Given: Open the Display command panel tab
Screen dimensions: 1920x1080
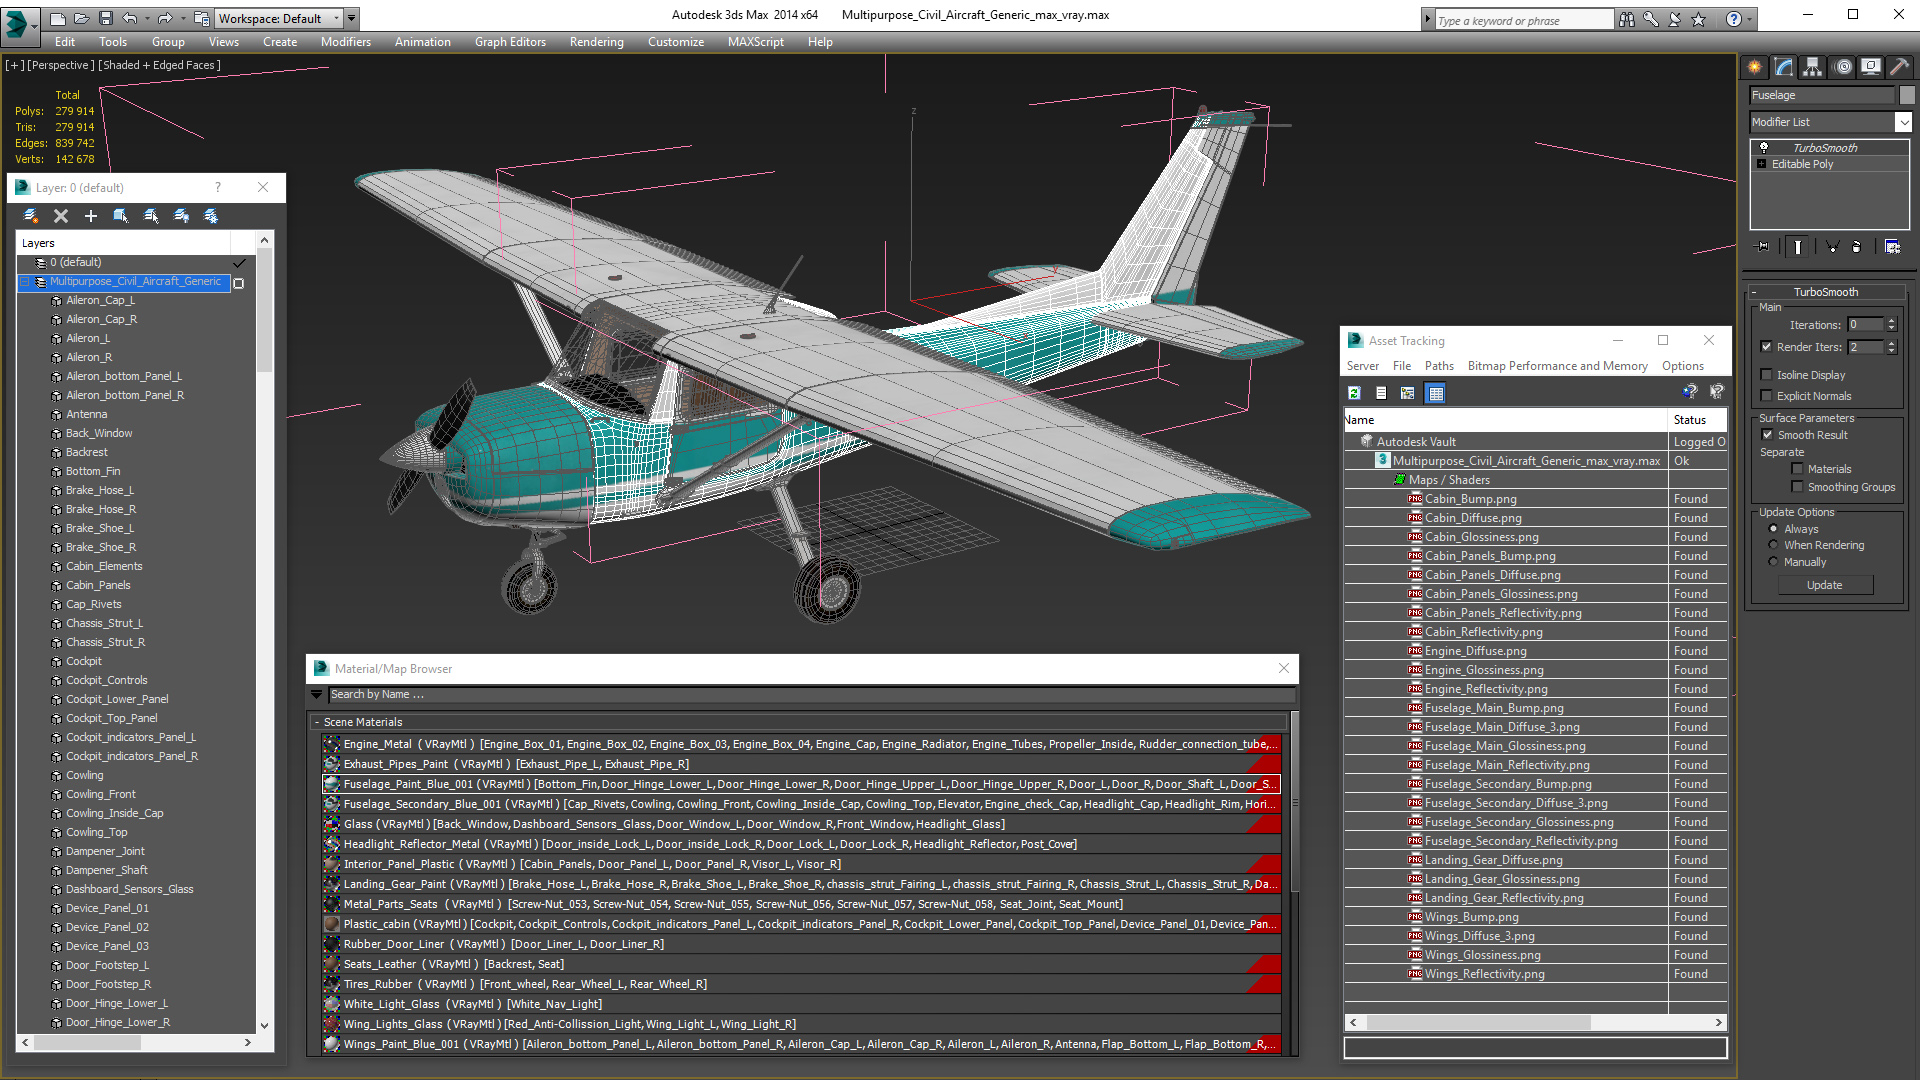Looking at the screenshot, I should (1871, 67).
